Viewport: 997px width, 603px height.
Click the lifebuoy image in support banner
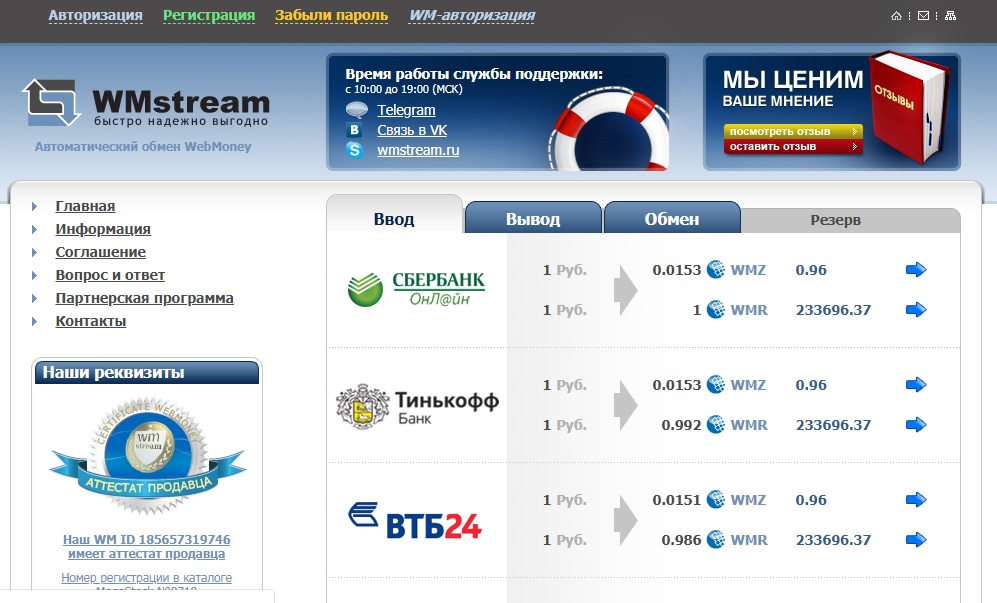[607, 129]
